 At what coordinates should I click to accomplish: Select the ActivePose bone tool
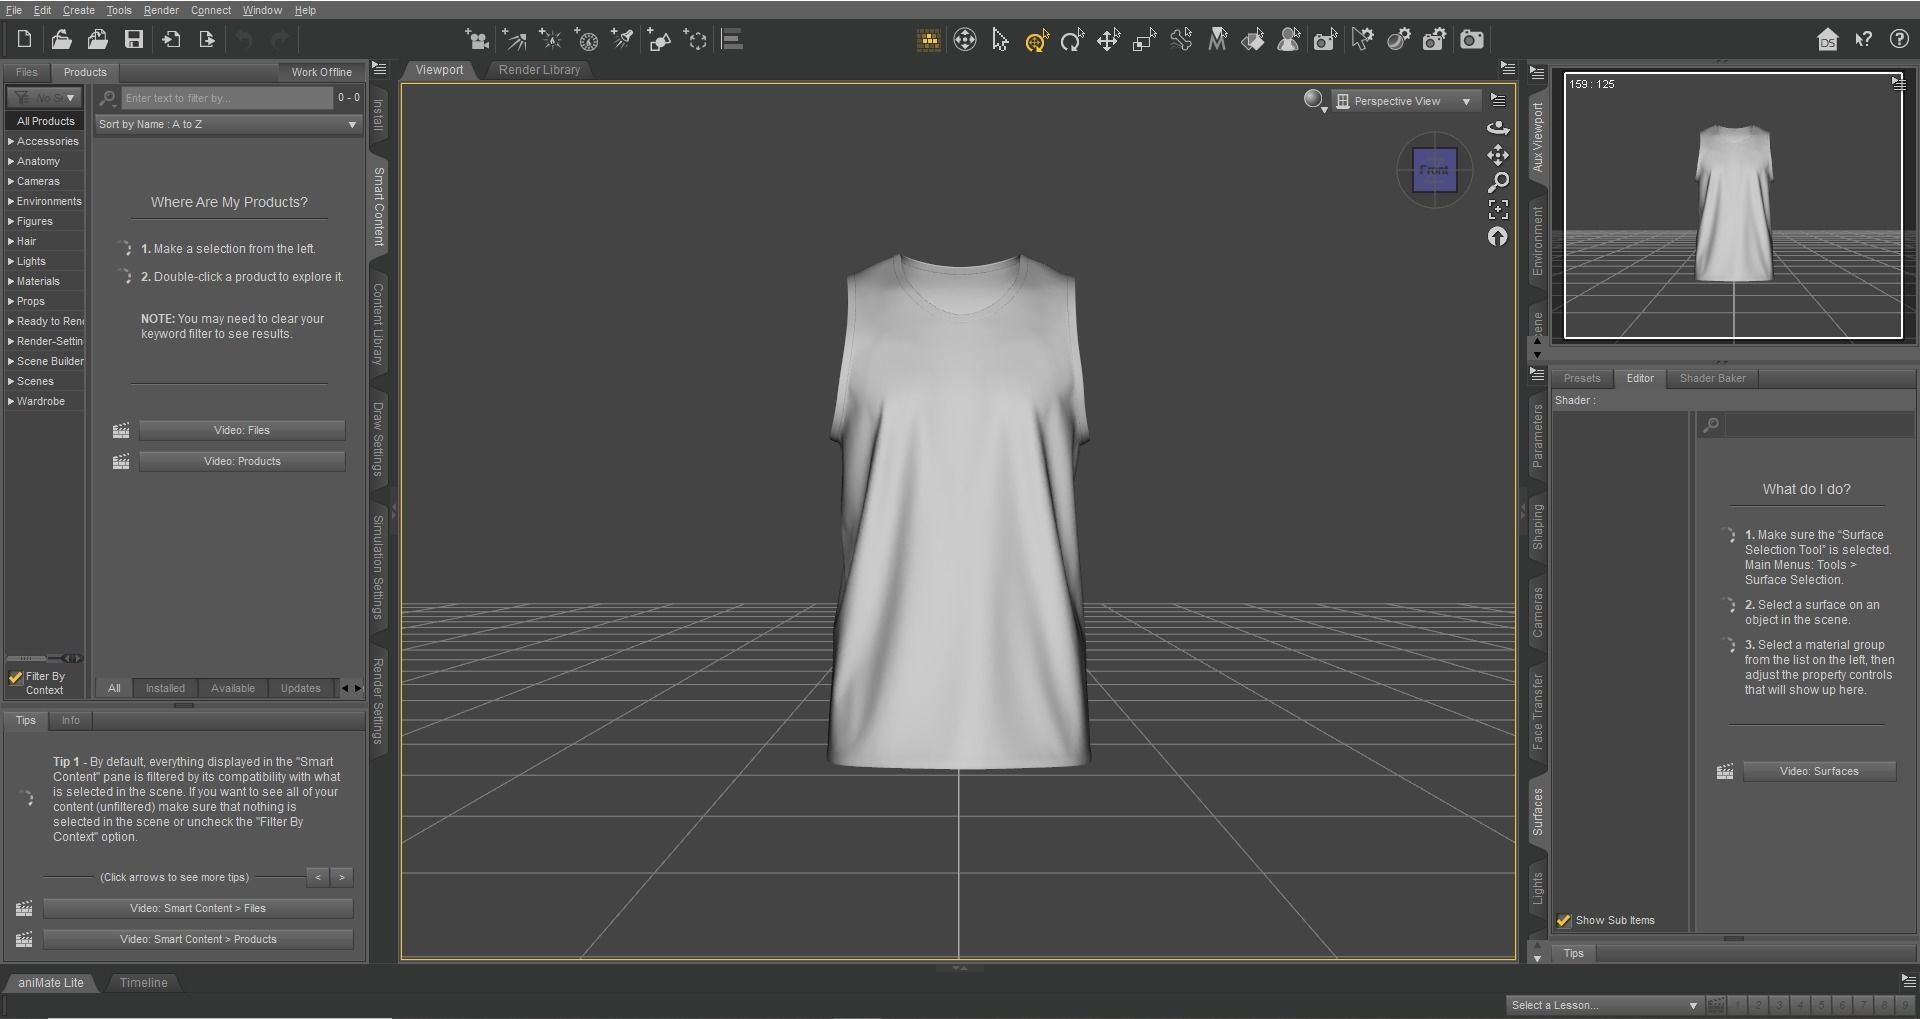[1181, 40]
